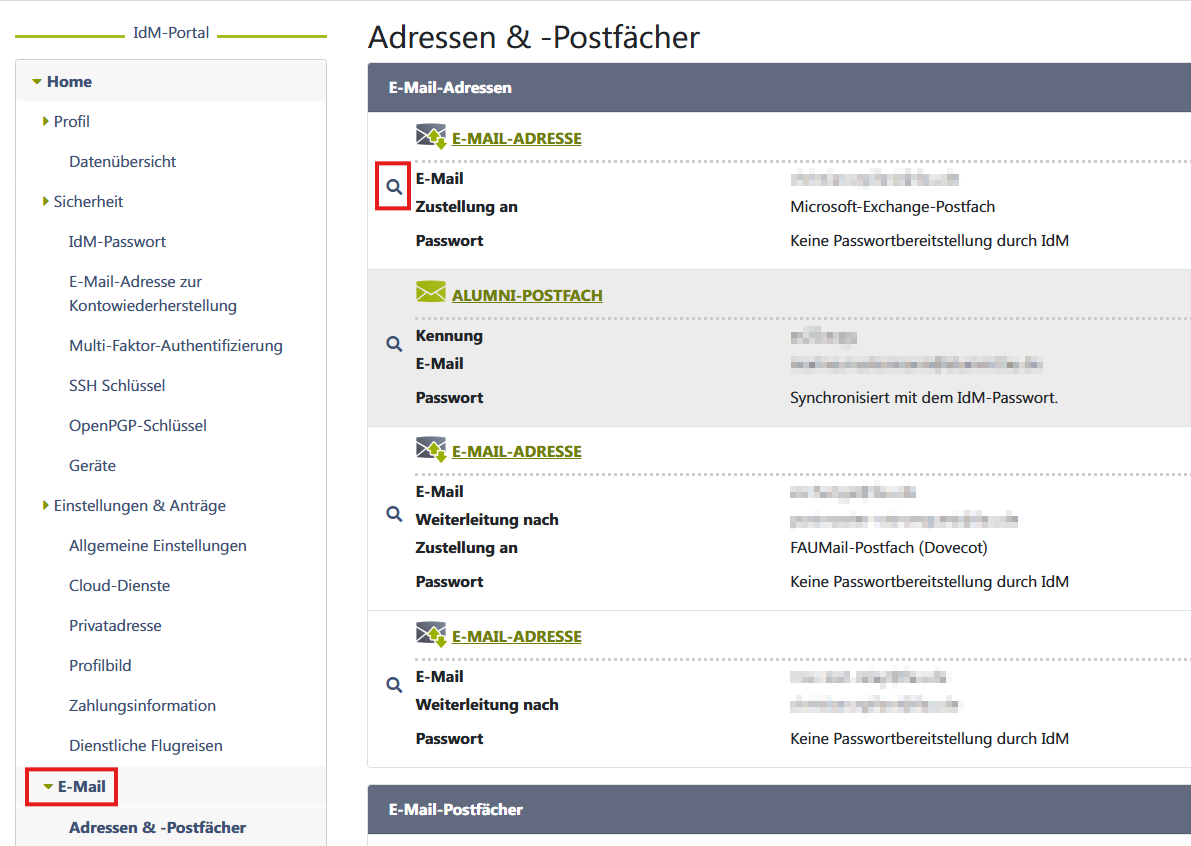The image size is (1191, 846).
Task: Click the magnifier icon of the last e-mail address entry
Action: click(x=394, y=685)
